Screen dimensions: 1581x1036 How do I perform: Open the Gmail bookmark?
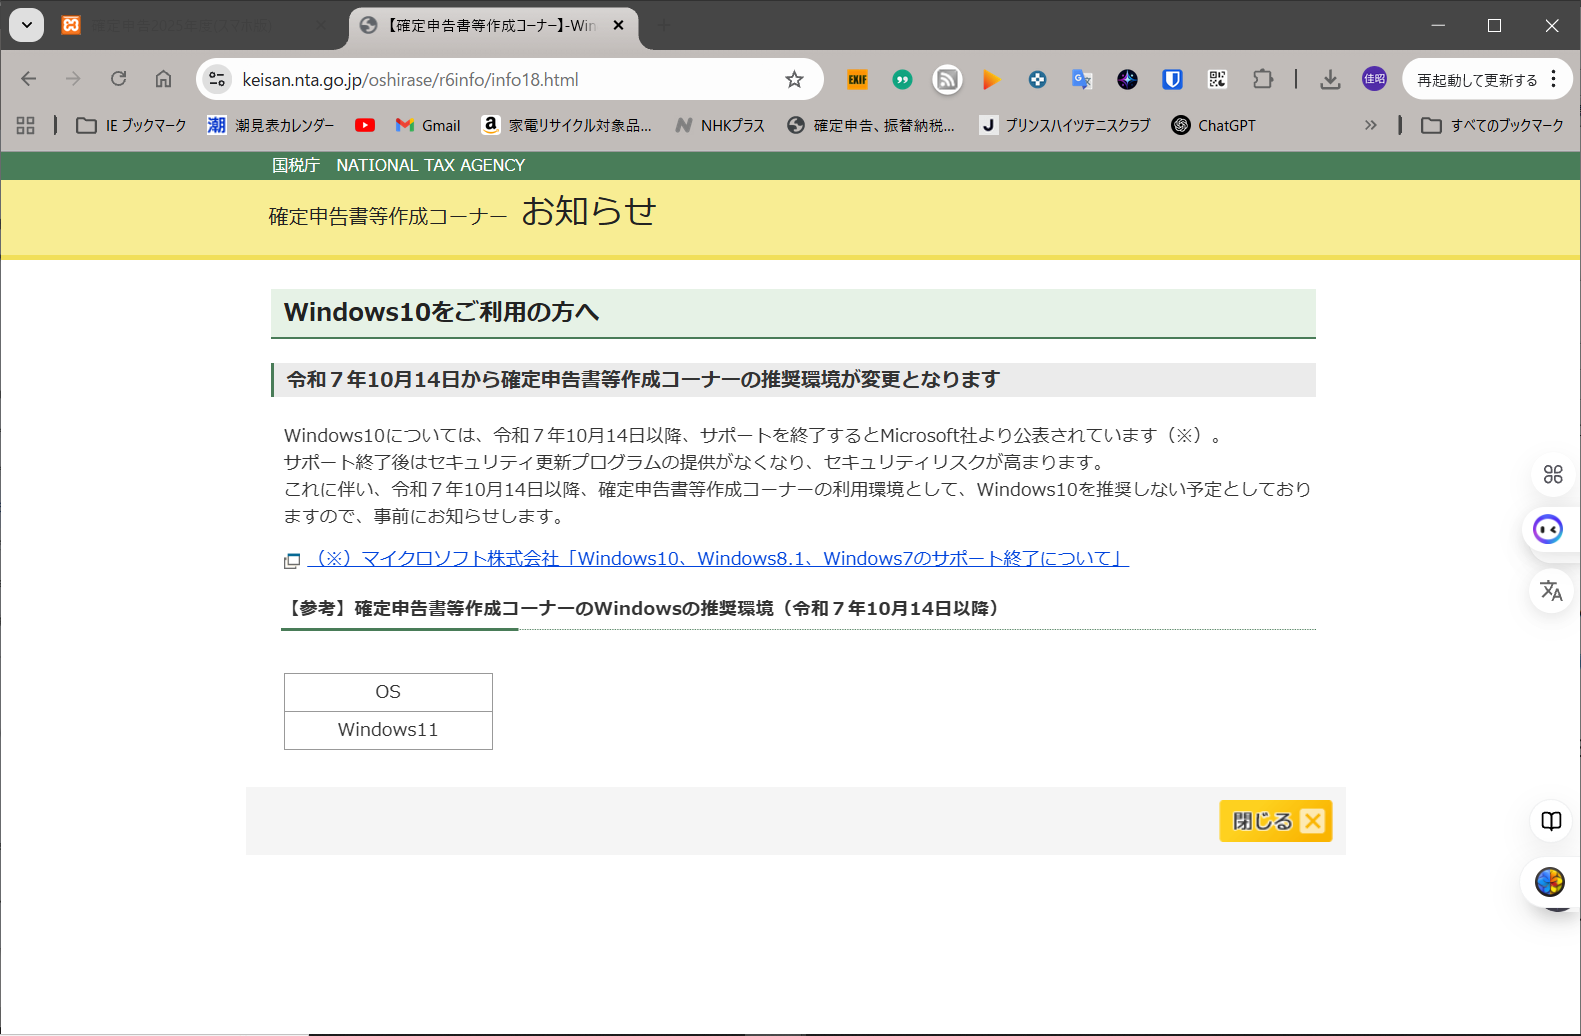click(x=428, y=125)
